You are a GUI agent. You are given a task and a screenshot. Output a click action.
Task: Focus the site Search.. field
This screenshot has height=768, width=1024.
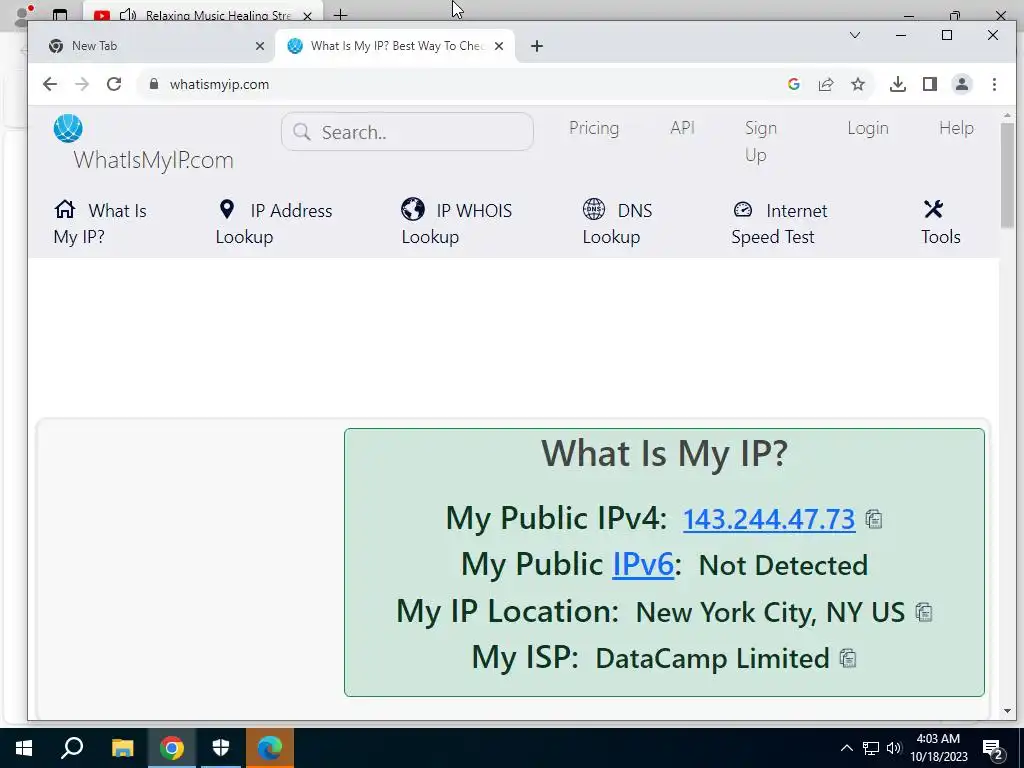click(407, 132)
